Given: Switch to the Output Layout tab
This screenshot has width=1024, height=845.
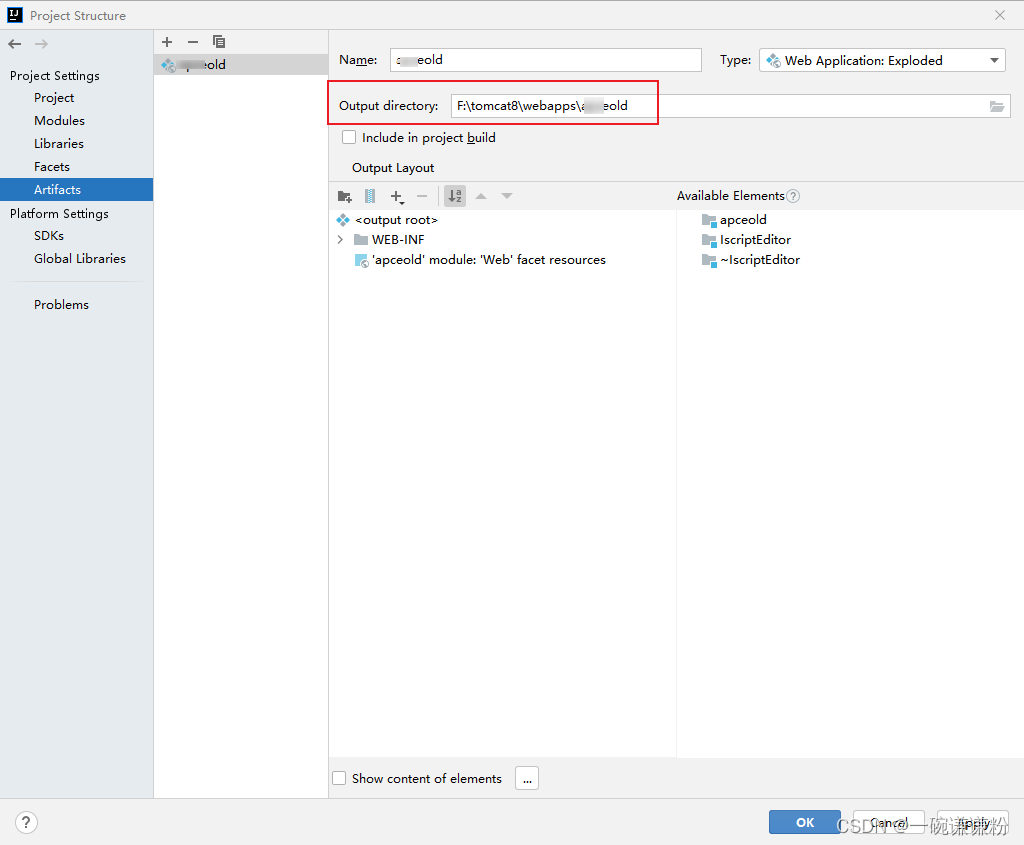Looking at the screenshot, I should tap(392, 168).
